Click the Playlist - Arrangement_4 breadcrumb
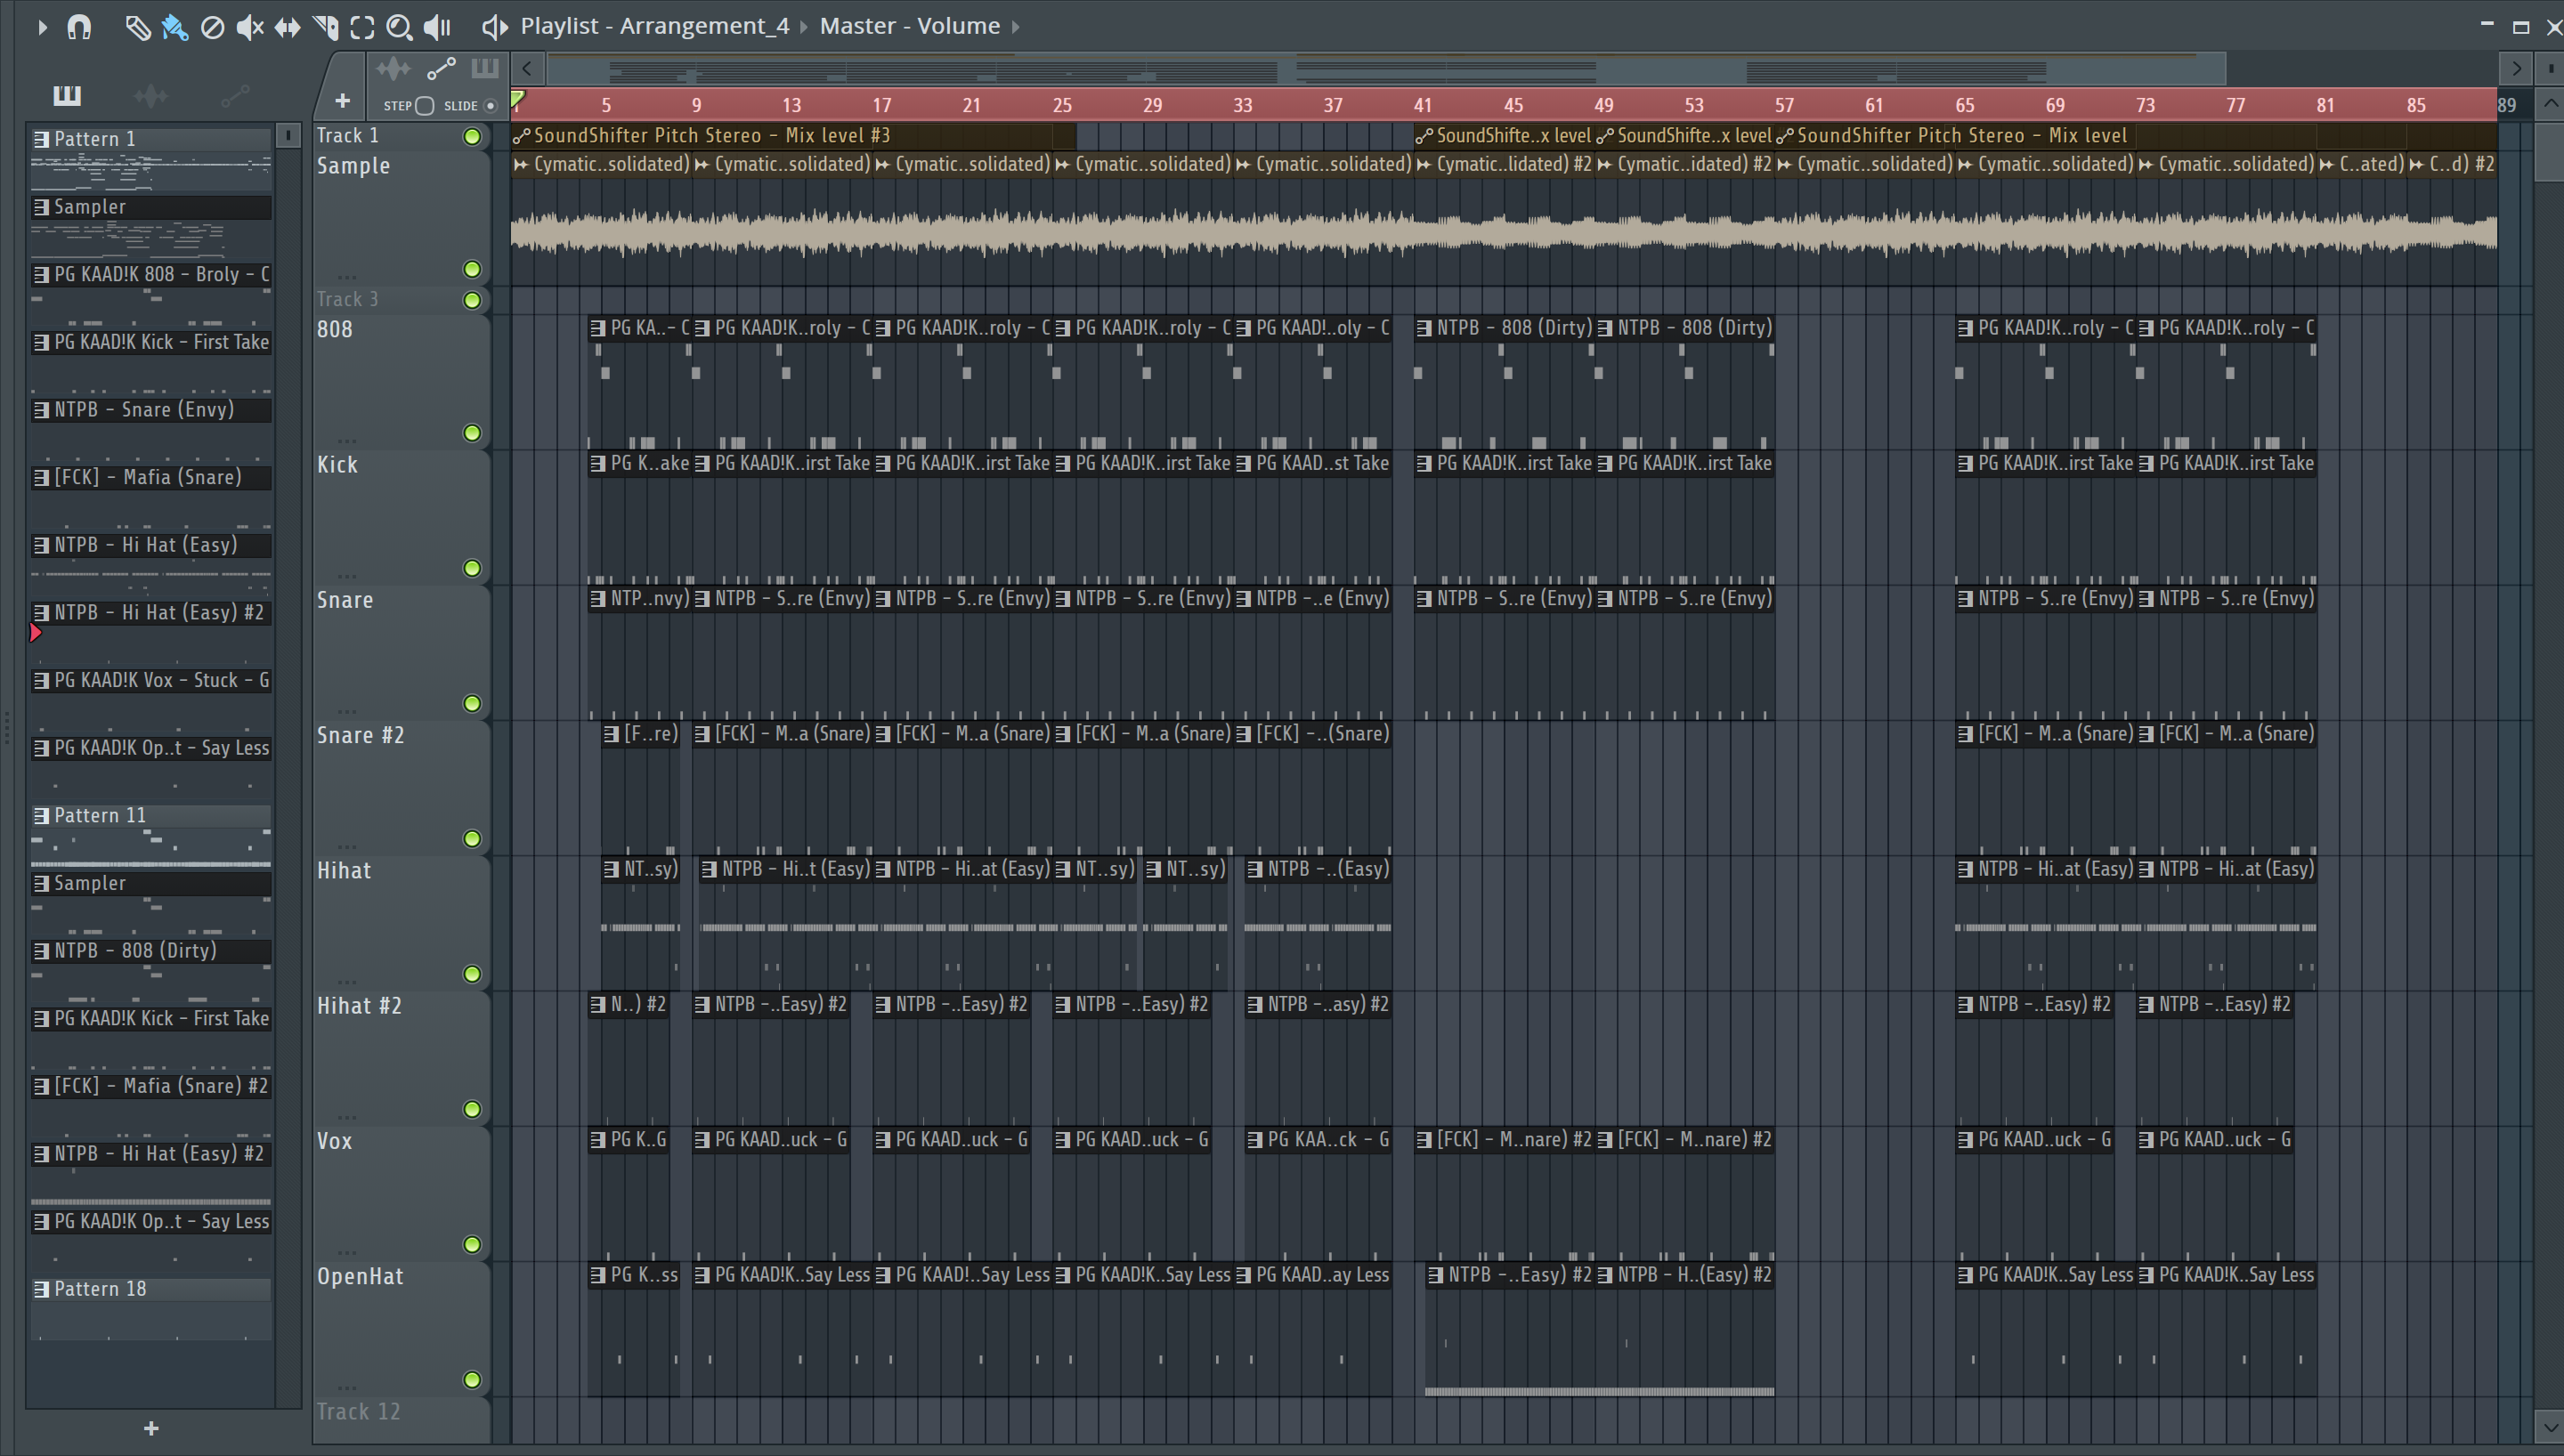This screenshot has height=1456, width=2564. click(654, 26)
